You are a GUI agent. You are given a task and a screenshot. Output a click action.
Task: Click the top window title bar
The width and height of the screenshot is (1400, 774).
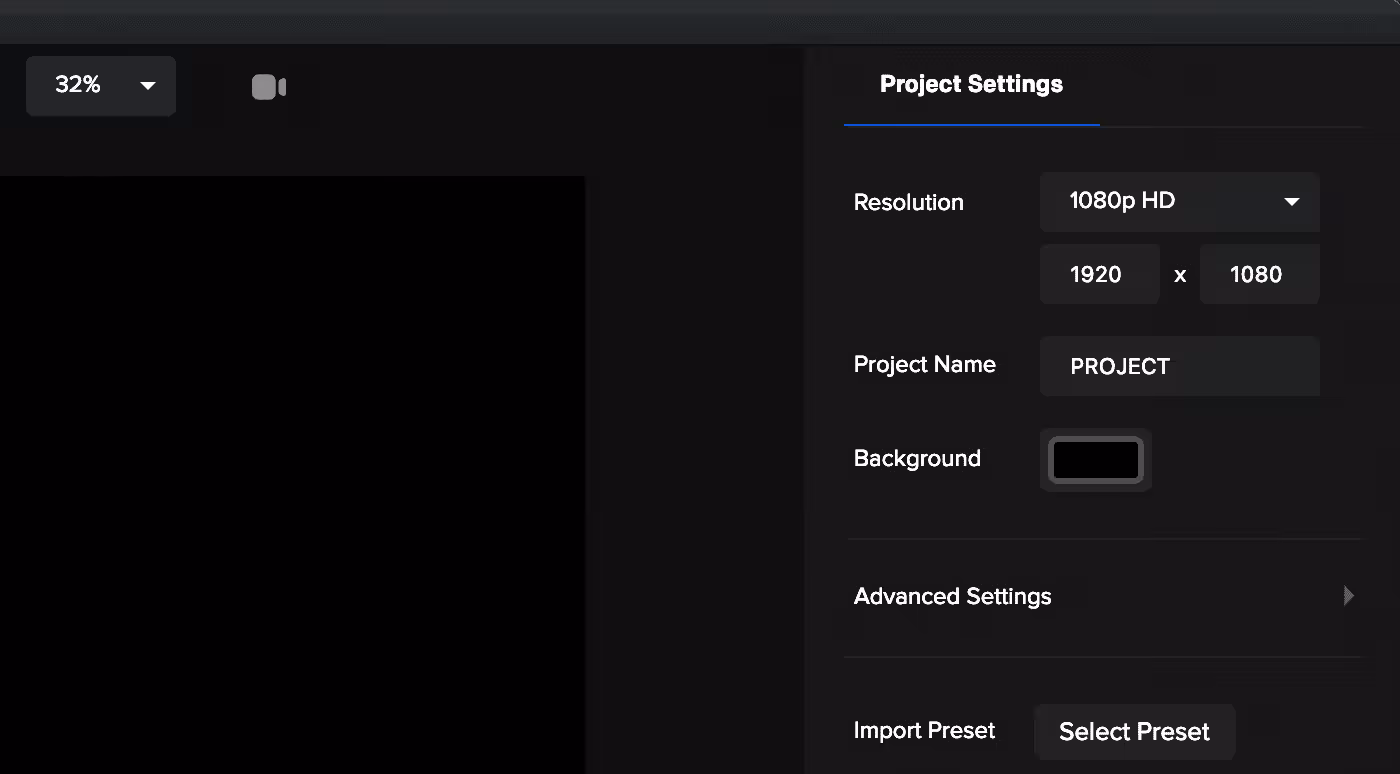(700, 20)
